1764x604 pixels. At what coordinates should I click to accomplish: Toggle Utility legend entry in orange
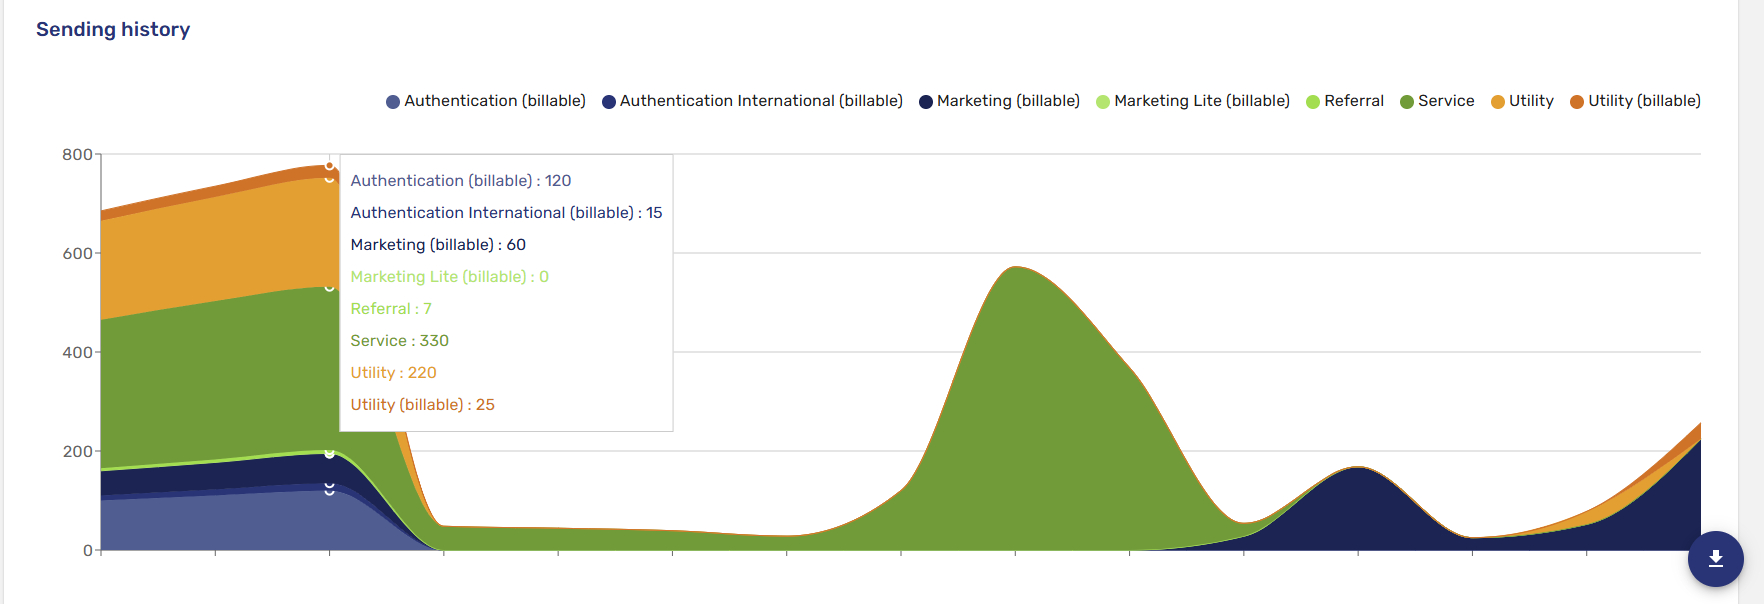[x=1522, y=101]
